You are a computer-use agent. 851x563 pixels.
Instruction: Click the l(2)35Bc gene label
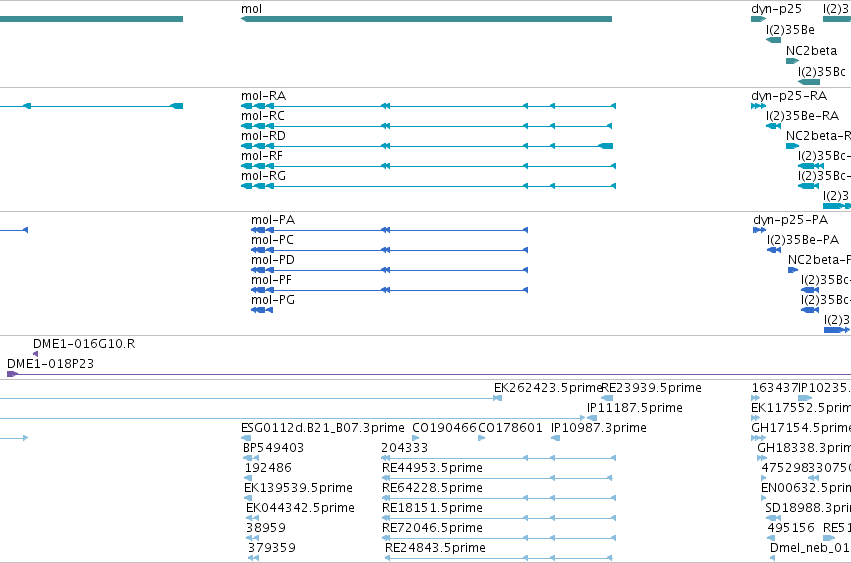pyautogui.click(x=822, y=72)
